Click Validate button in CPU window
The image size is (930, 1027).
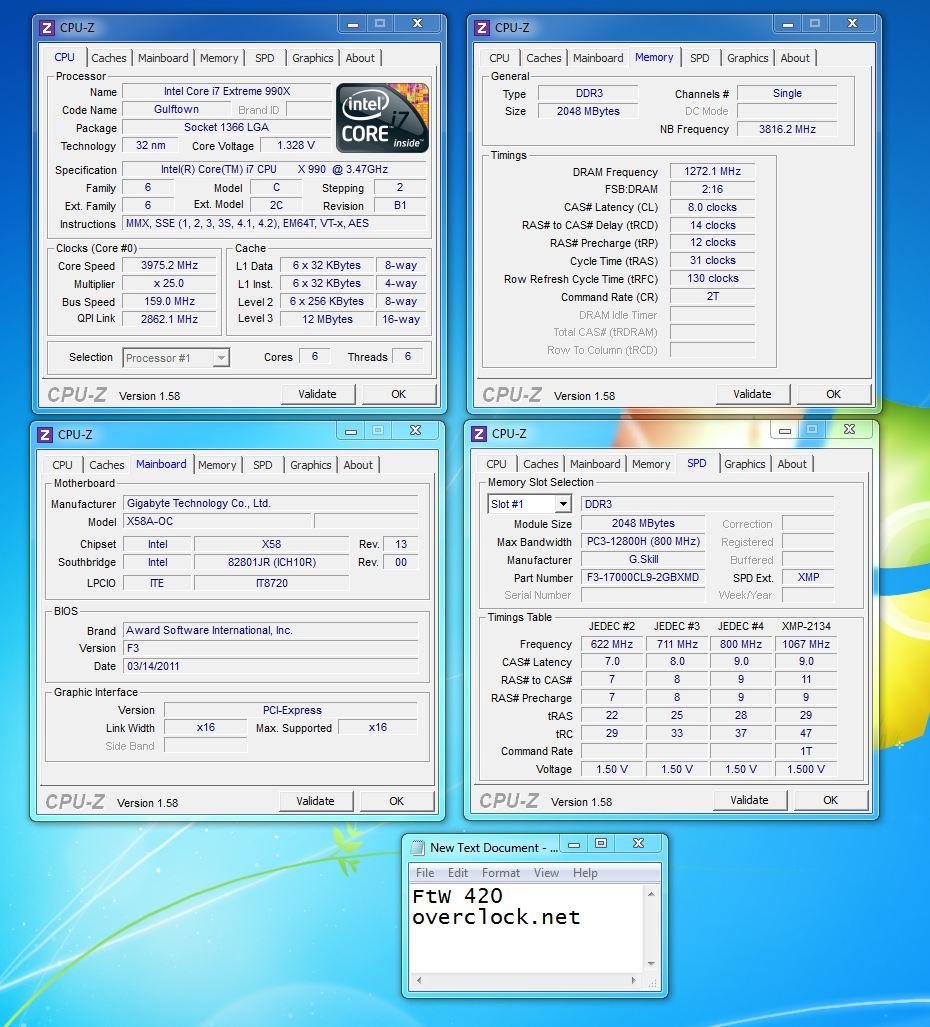click(318, 394)
